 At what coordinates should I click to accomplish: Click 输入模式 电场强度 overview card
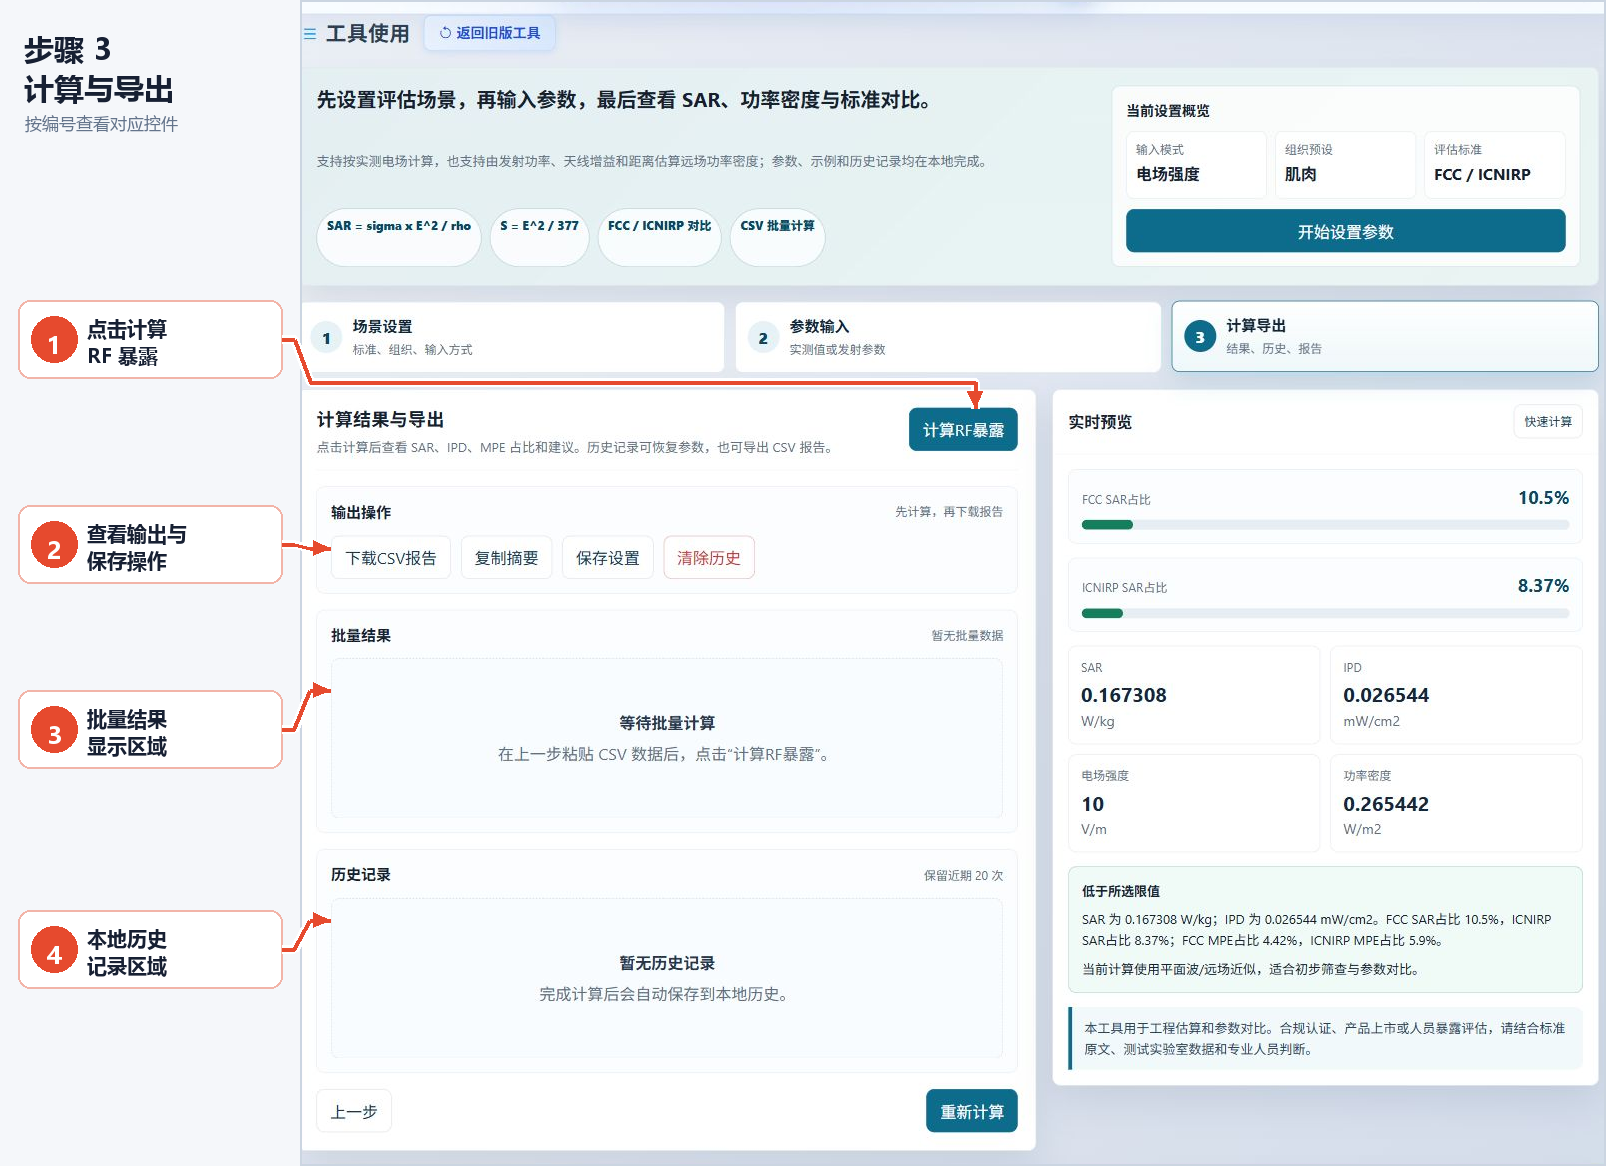coord(1196,163)
